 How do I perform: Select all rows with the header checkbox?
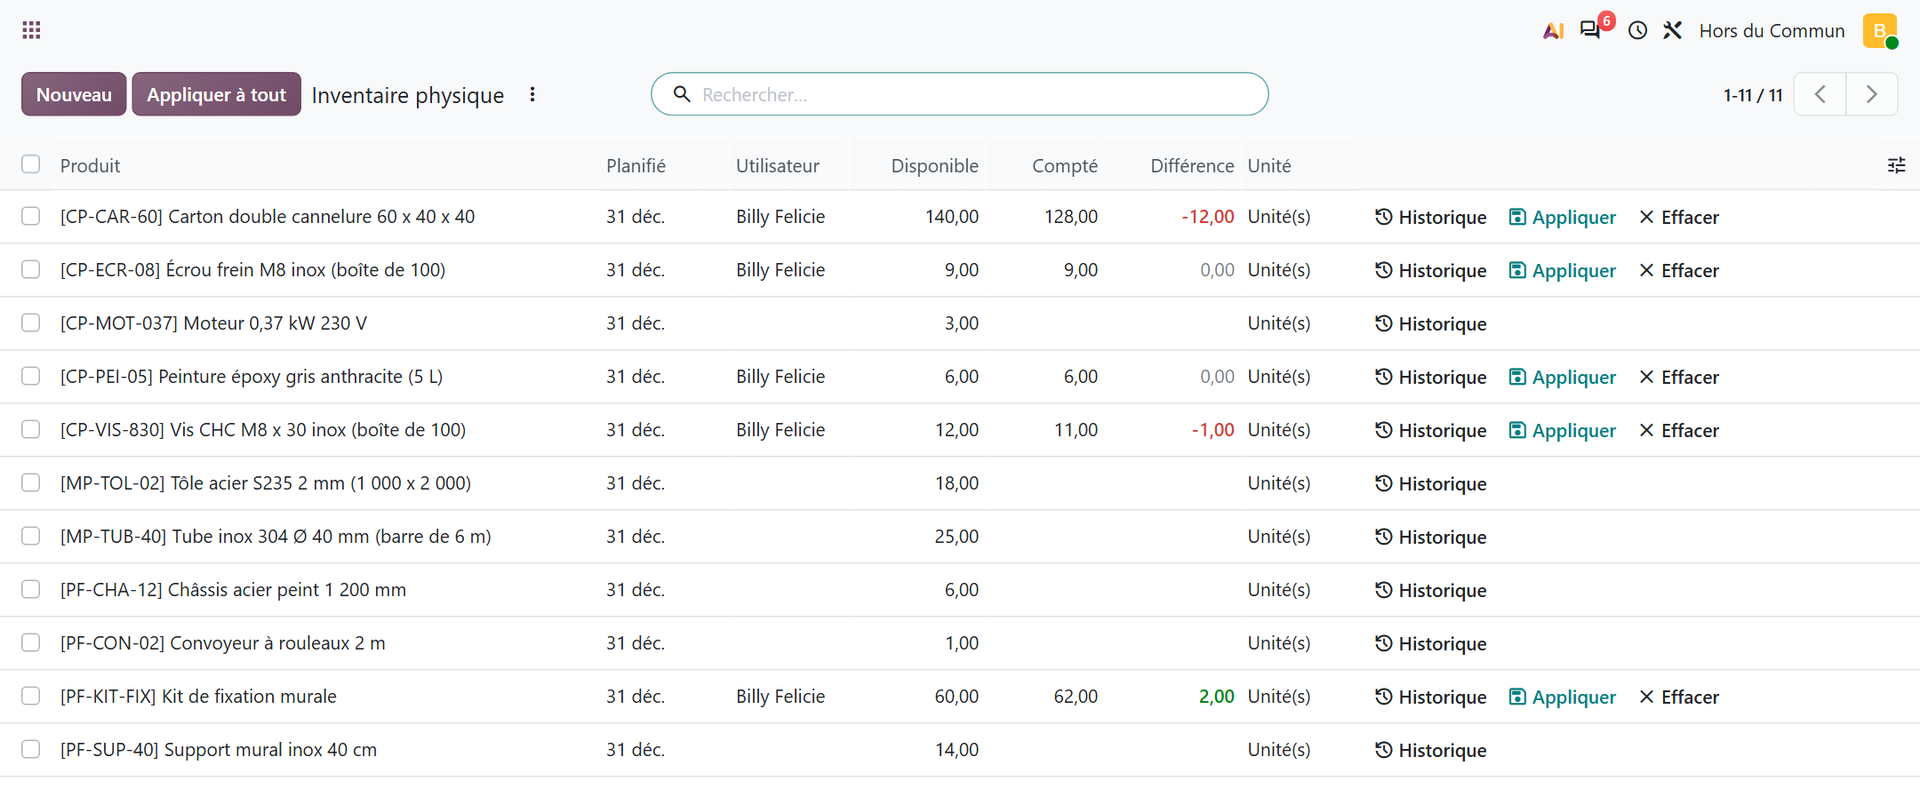[x=31, y=164]
